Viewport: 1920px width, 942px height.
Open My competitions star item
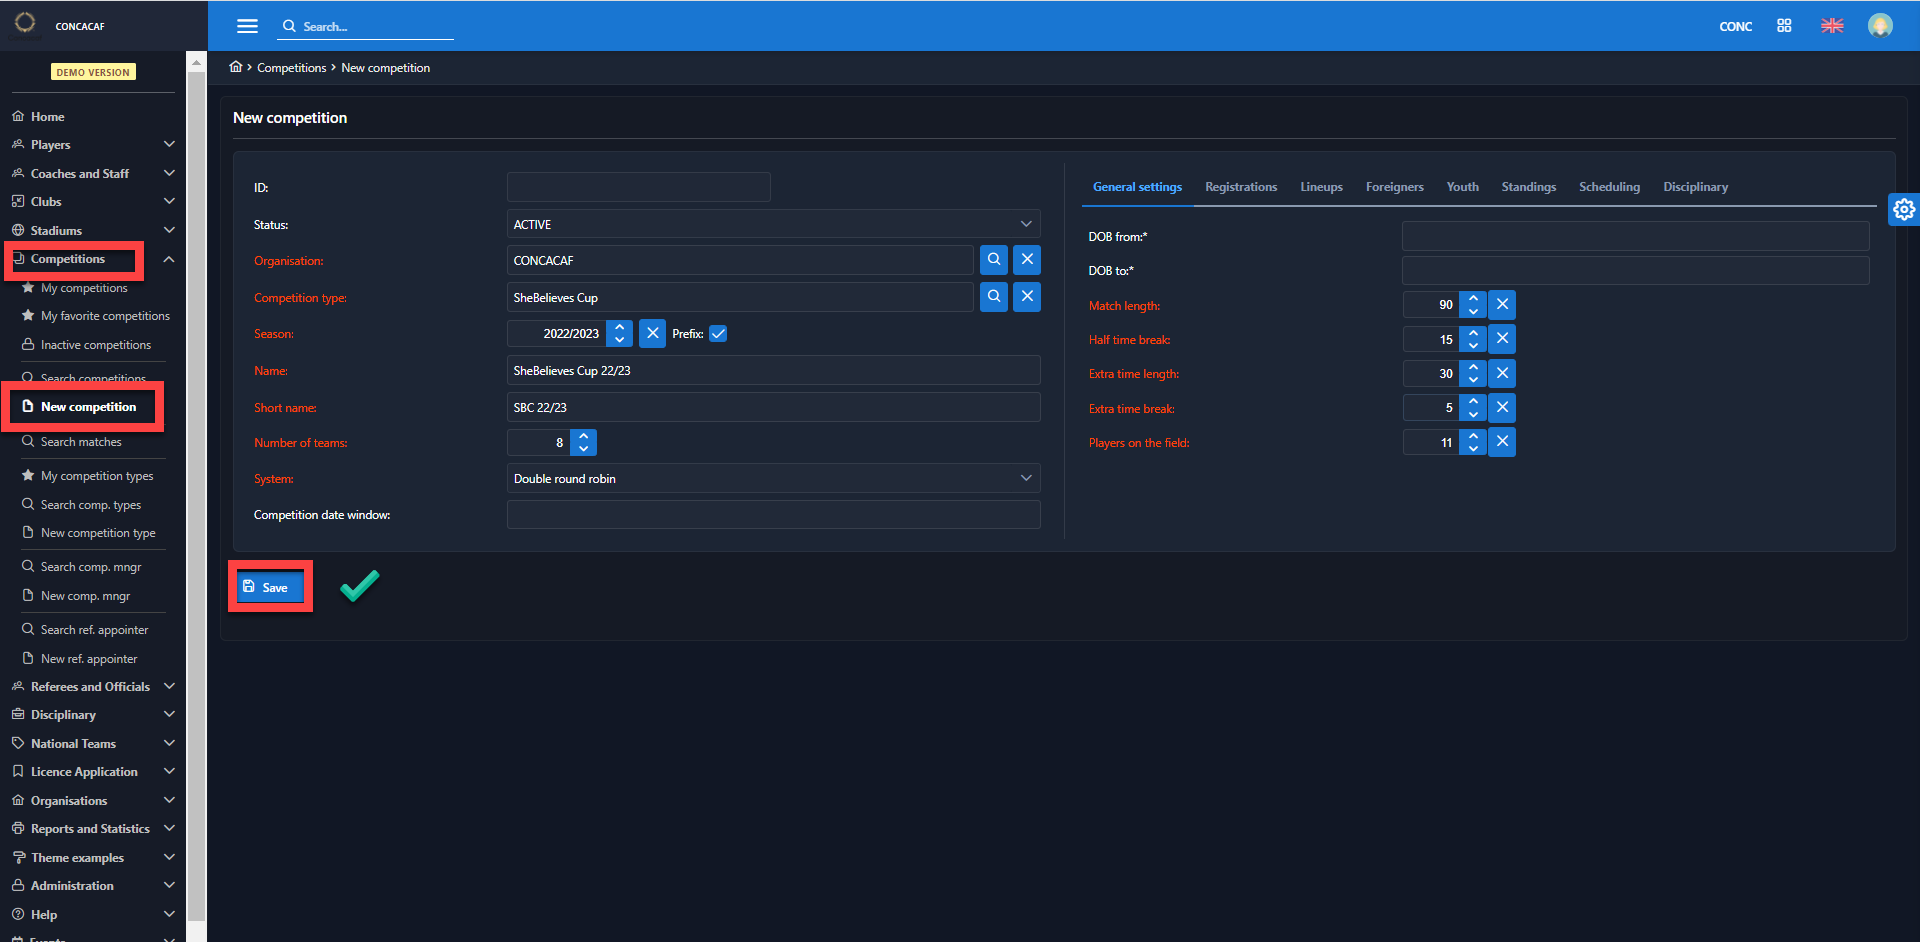[84, 288]
